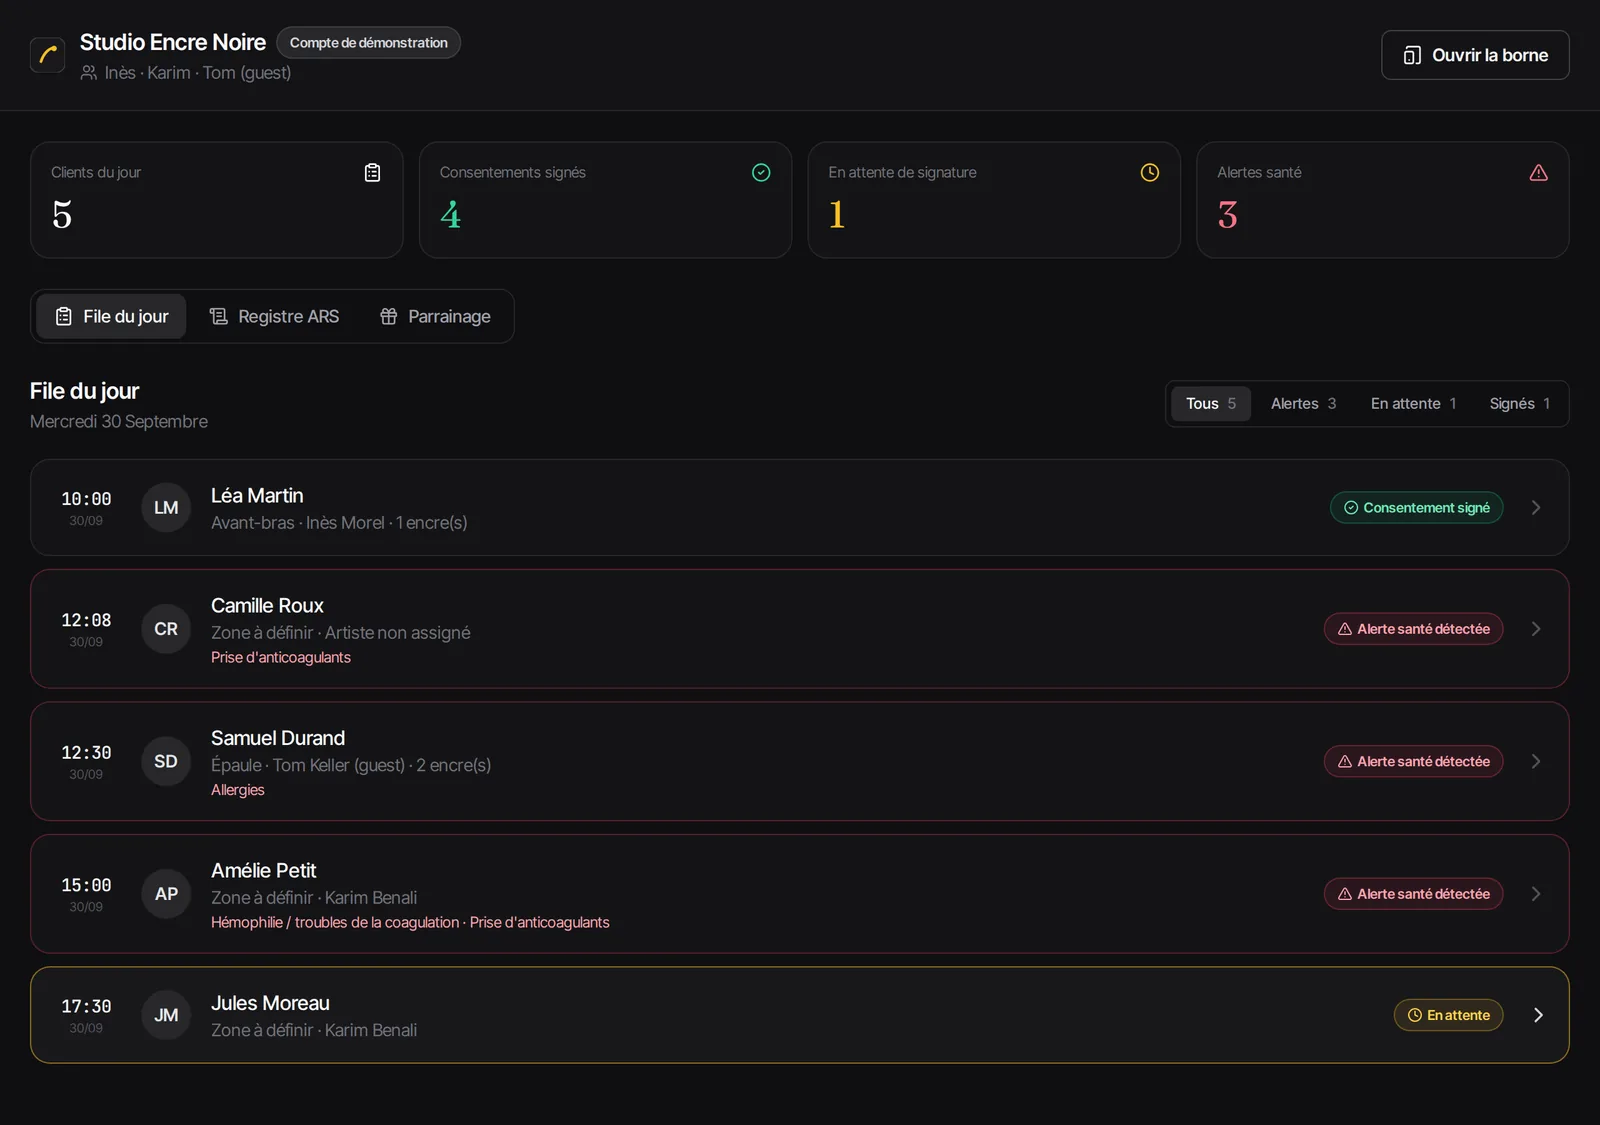The image size is (1600, 1125).
Task: Expand Jules Moreau's row with the chevron
Action: [x=1538, y=1015]
